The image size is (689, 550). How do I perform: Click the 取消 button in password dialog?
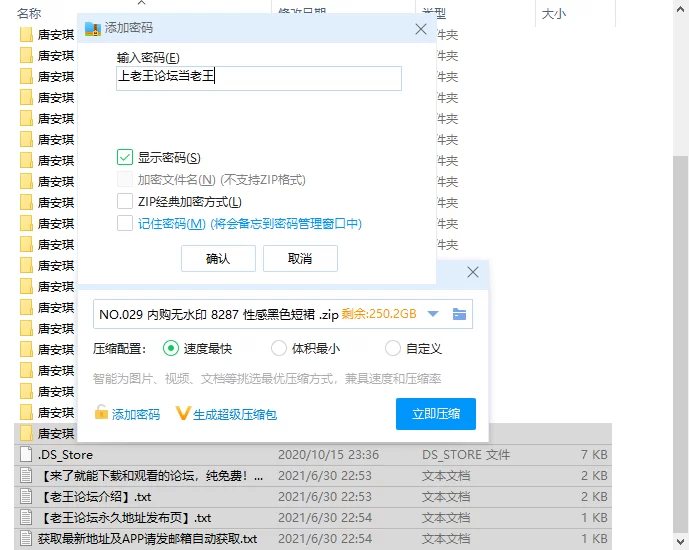tap(300, 258)
